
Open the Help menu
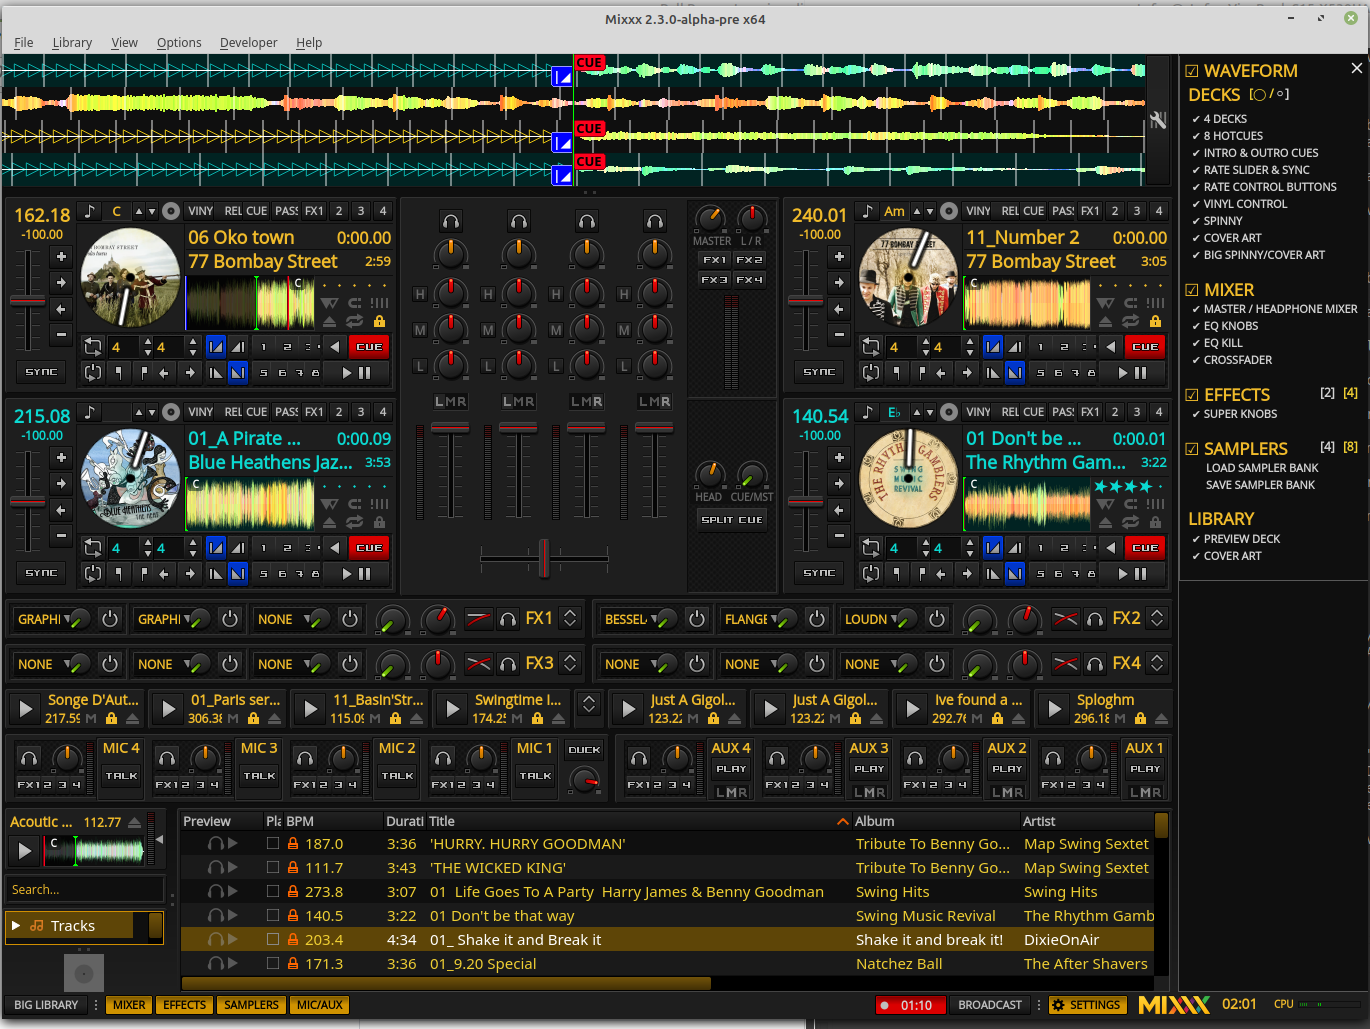pos(309,43)
